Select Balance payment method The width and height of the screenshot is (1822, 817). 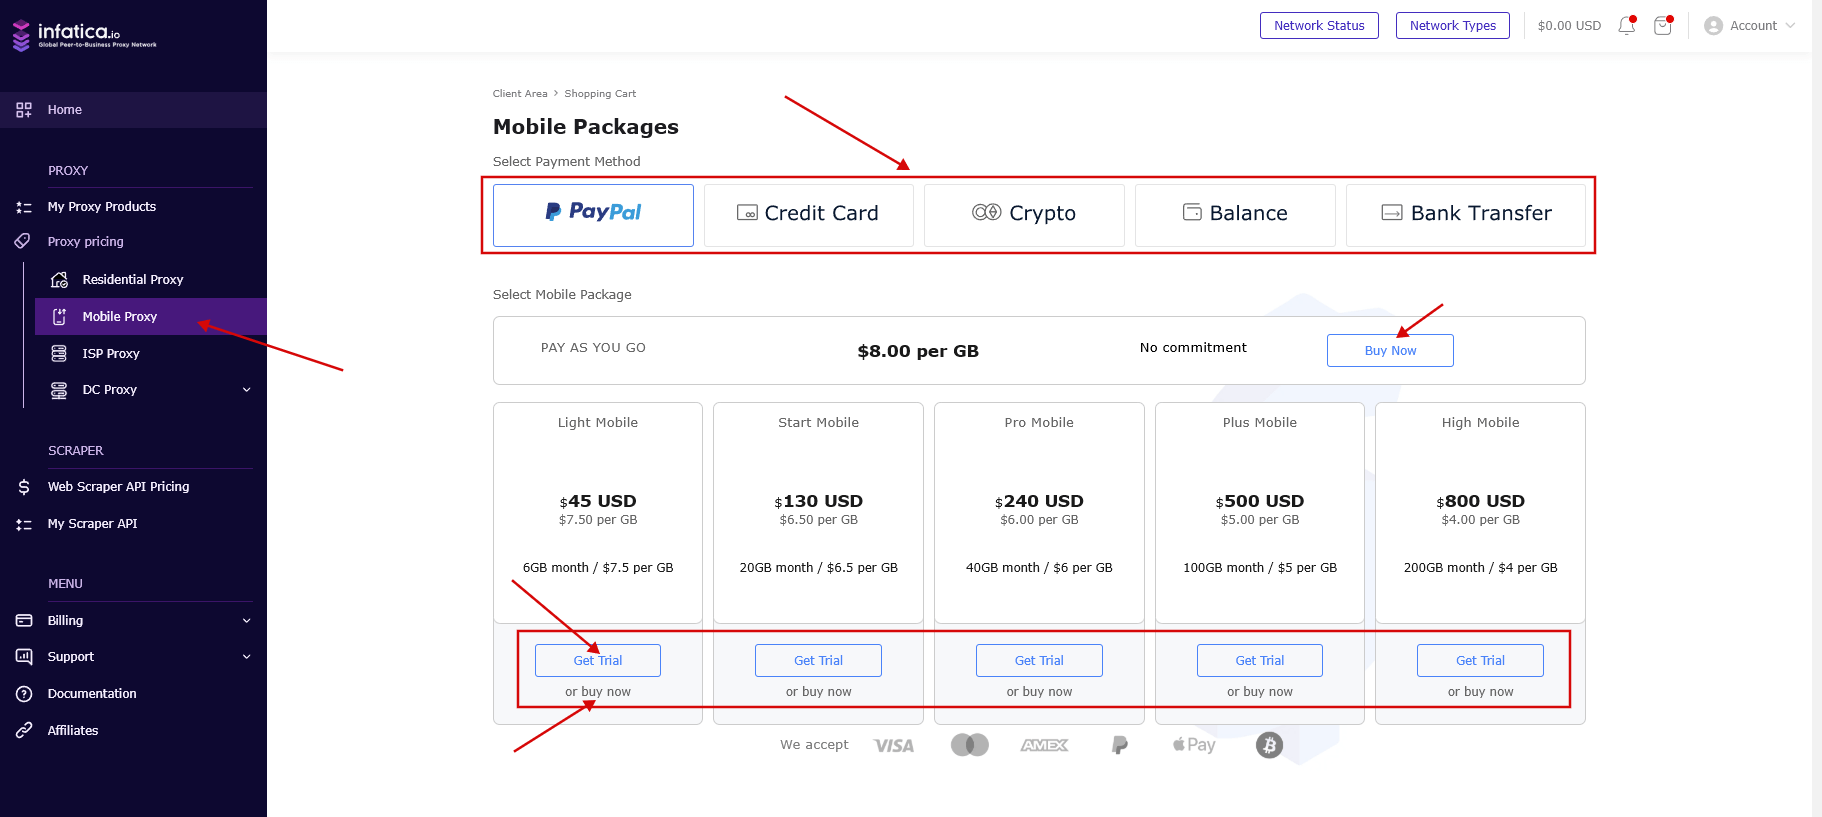[x=1235, y=215]
